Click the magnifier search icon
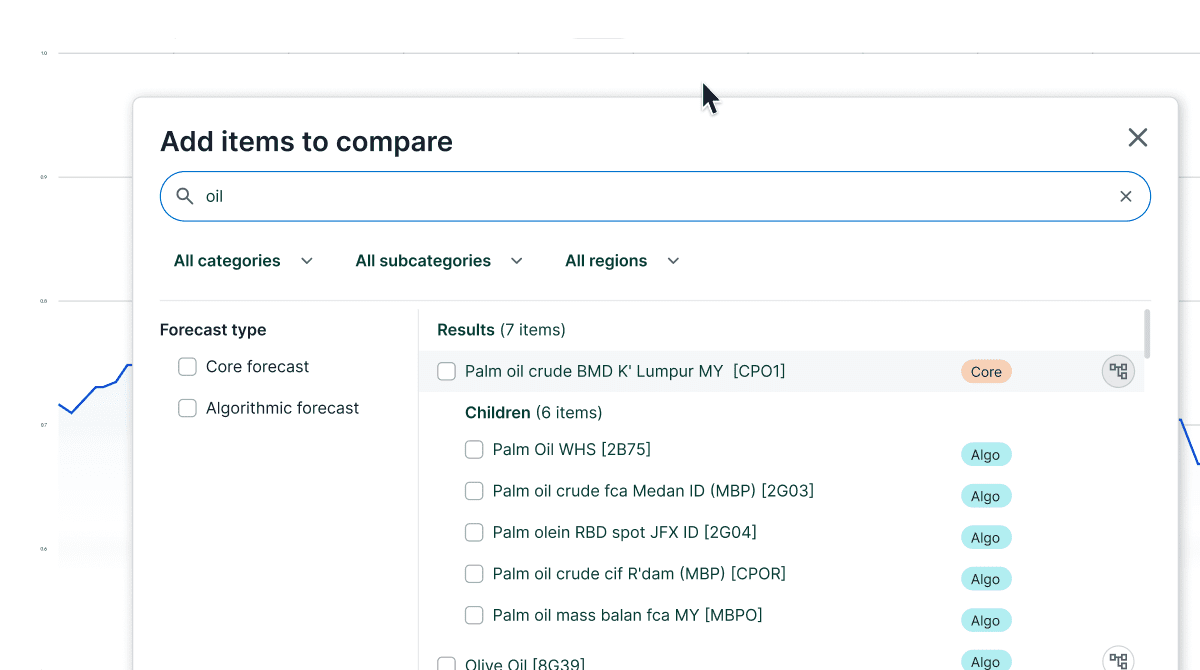 [x=185, y=197]
